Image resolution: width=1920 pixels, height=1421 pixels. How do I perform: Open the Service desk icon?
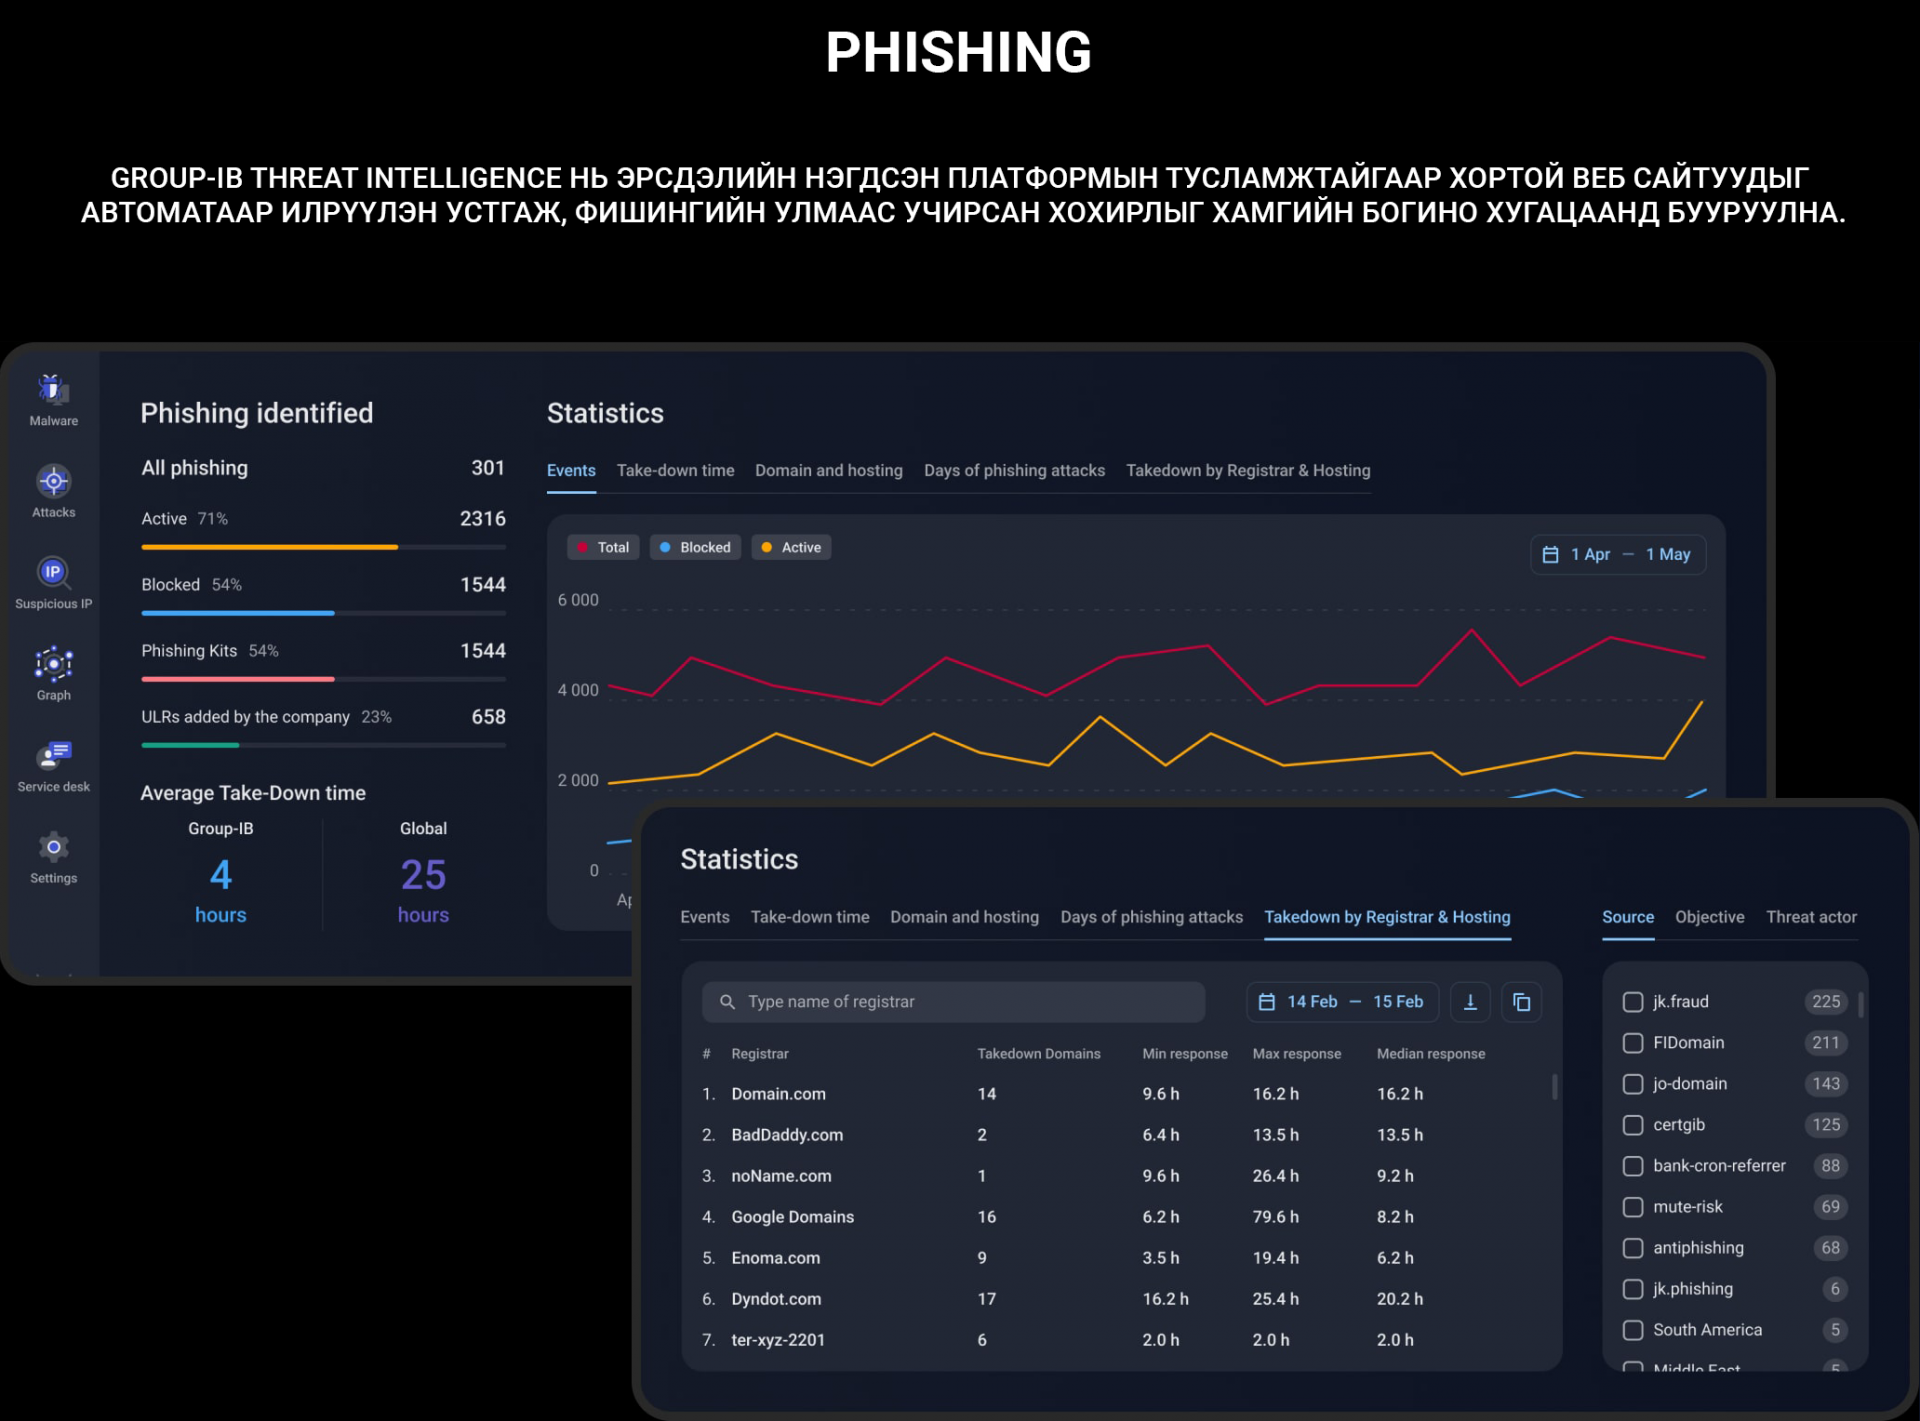coord(53,755)
